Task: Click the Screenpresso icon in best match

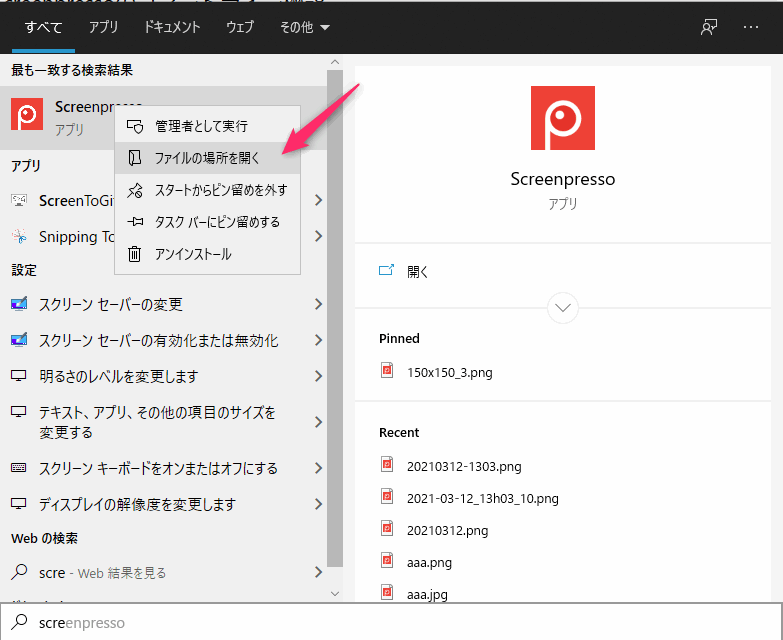Action: [27, 114]
